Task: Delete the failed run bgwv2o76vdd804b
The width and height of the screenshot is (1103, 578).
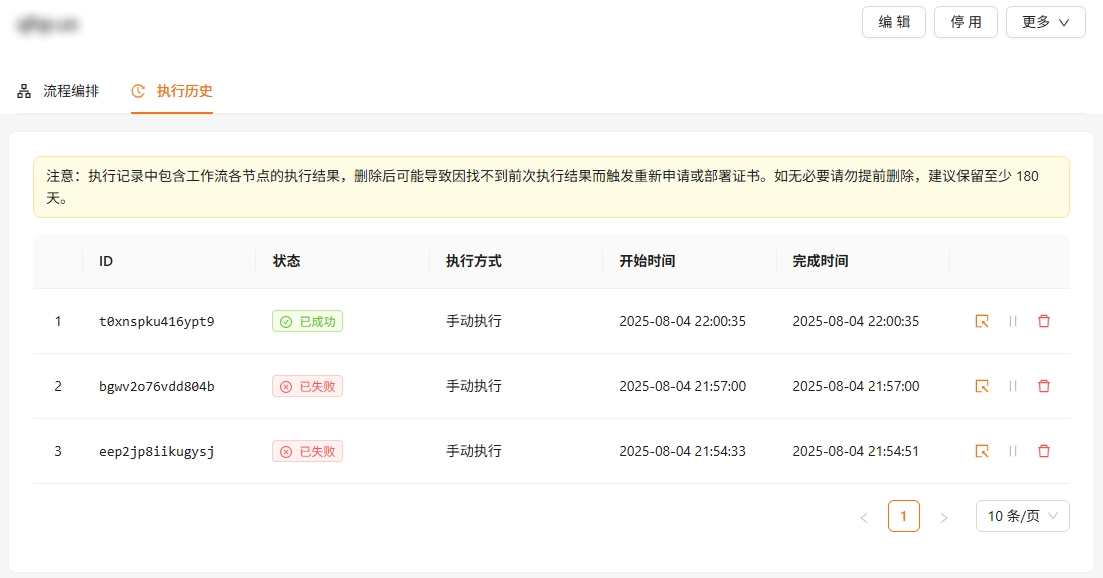Action: click(1044, 386)
